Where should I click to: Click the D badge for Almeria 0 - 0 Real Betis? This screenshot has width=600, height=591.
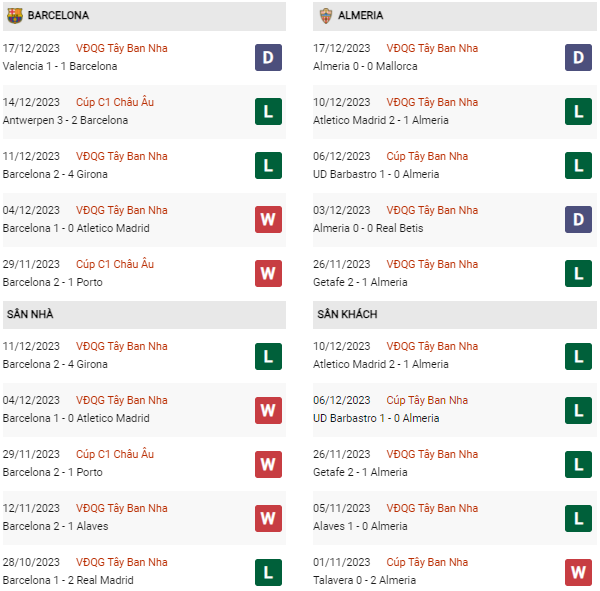coord(578,219)
